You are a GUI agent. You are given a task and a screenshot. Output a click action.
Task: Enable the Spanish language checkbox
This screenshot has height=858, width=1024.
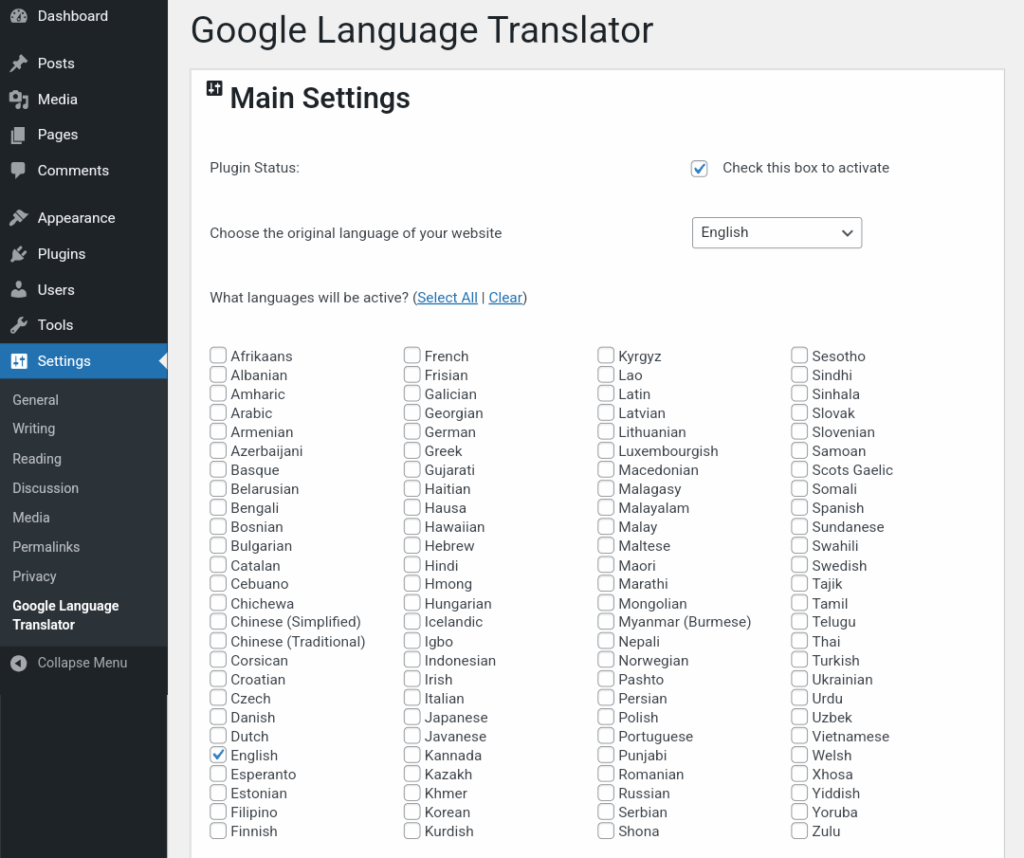coord(800,508)
